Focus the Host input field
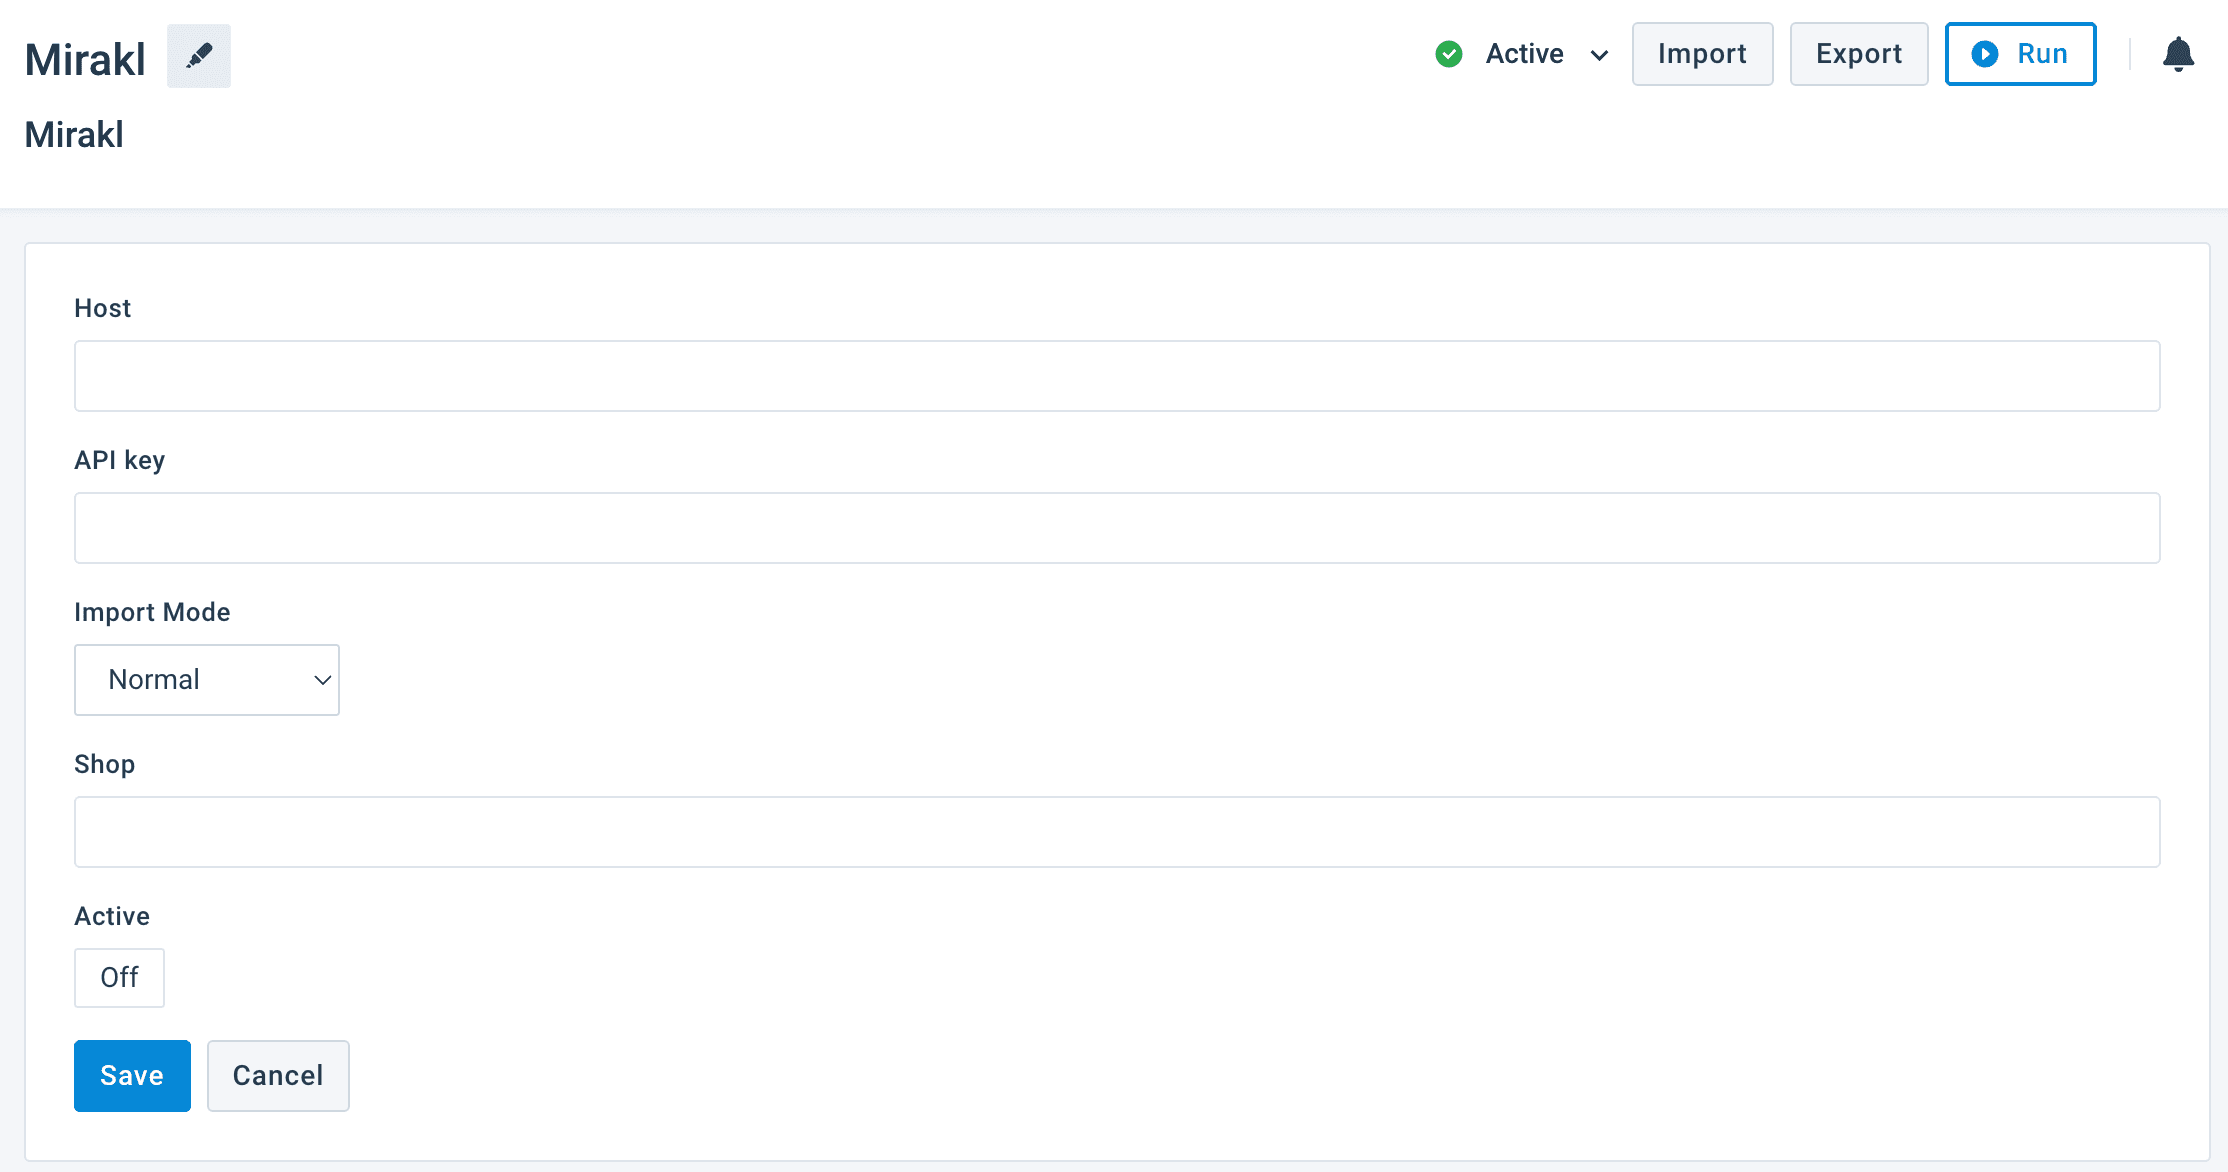The height and width of the screenshot is (1172, 2228). (1116, 376)
